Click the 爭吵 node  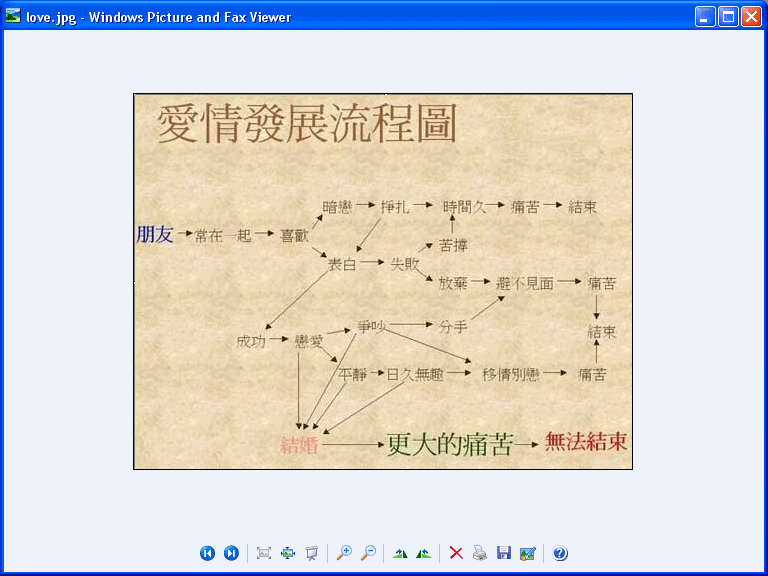372,326
